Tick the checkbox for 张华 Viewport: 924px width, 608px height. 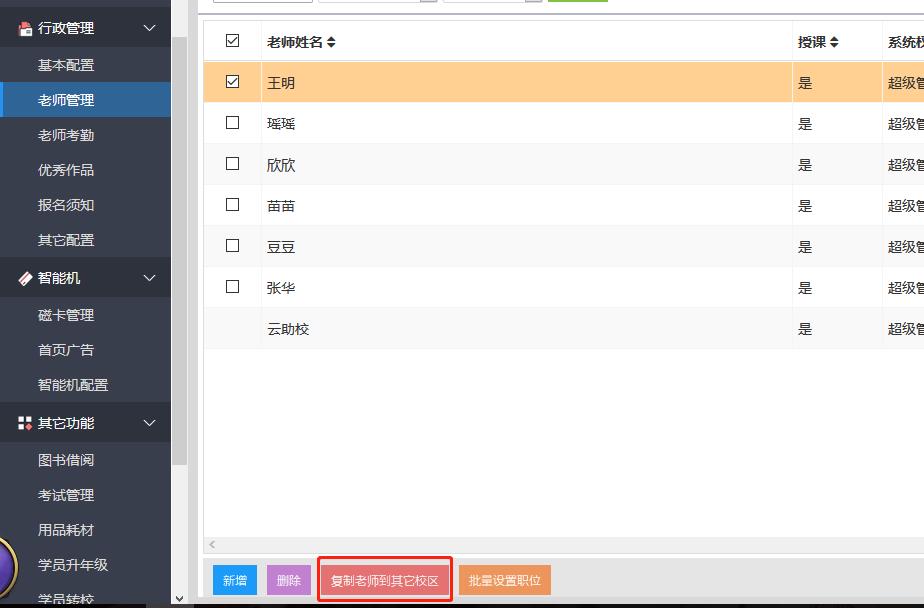pyautogui.click(x=233, y=287)
